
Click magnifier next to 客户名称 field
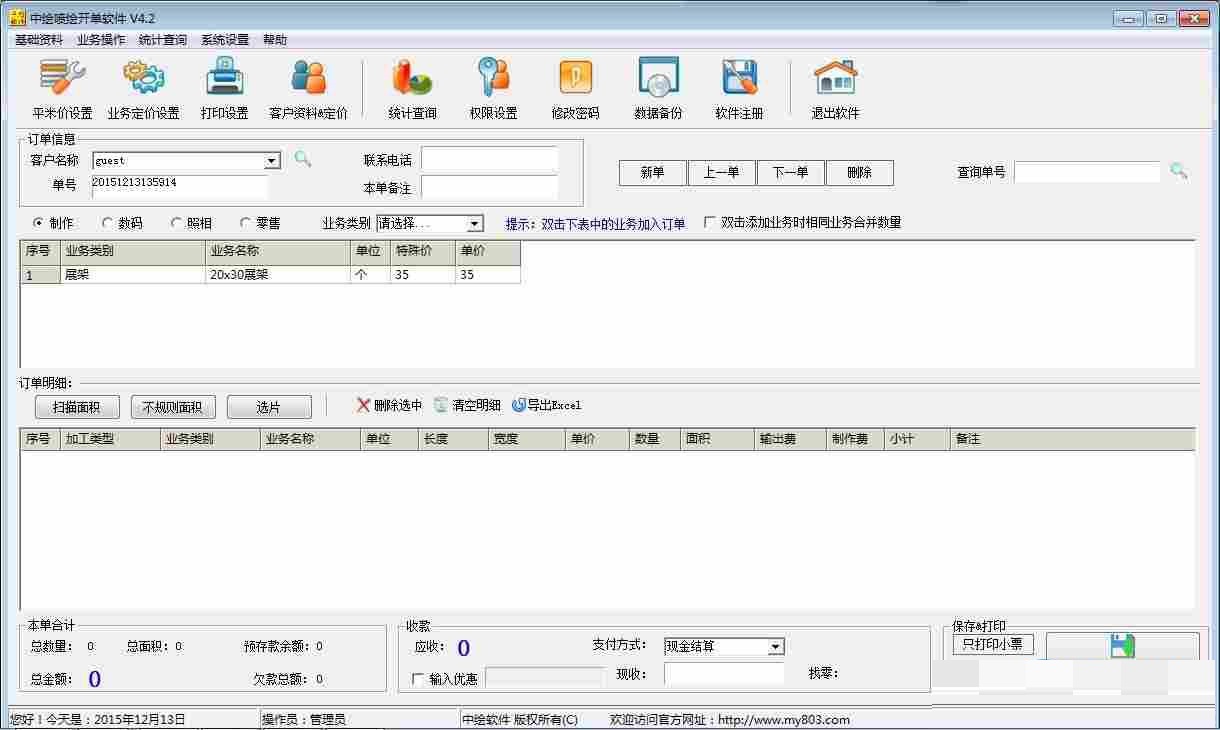tap(302, 159)
